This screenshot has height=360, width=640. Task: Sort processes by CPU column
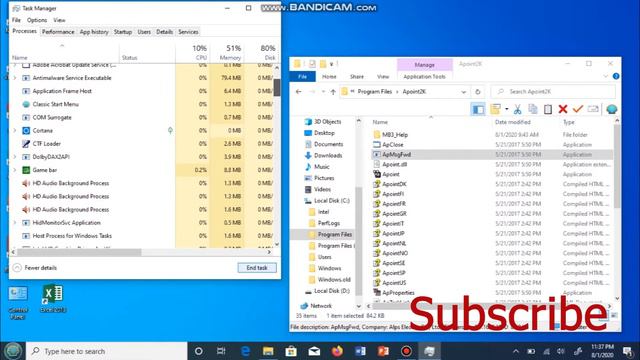coord(192,52)
